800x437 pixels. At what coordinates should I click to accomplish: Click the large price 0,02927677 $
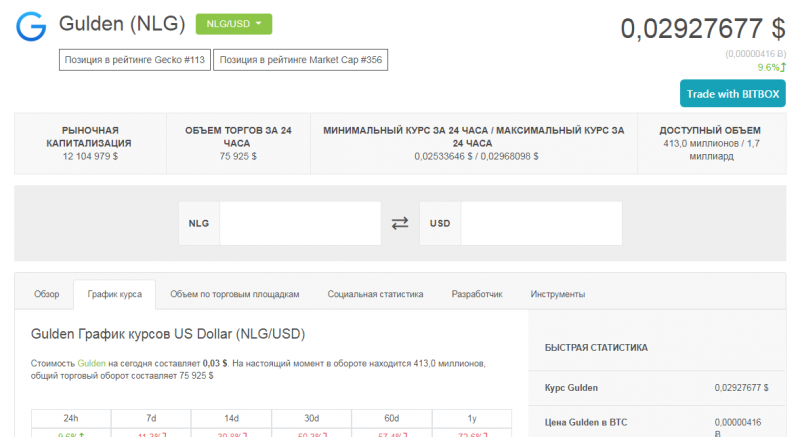(703, 29)
